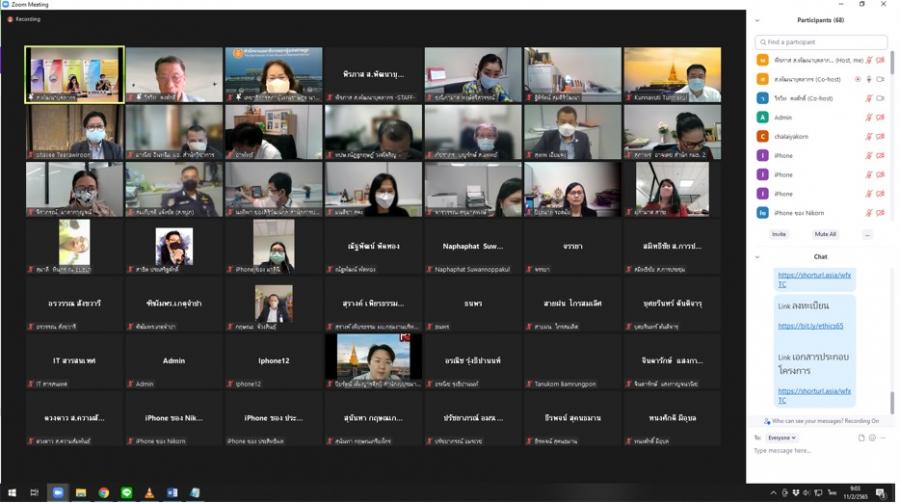Open LINE from the taskbar
The image size is (900, 503).
point(126,493)
